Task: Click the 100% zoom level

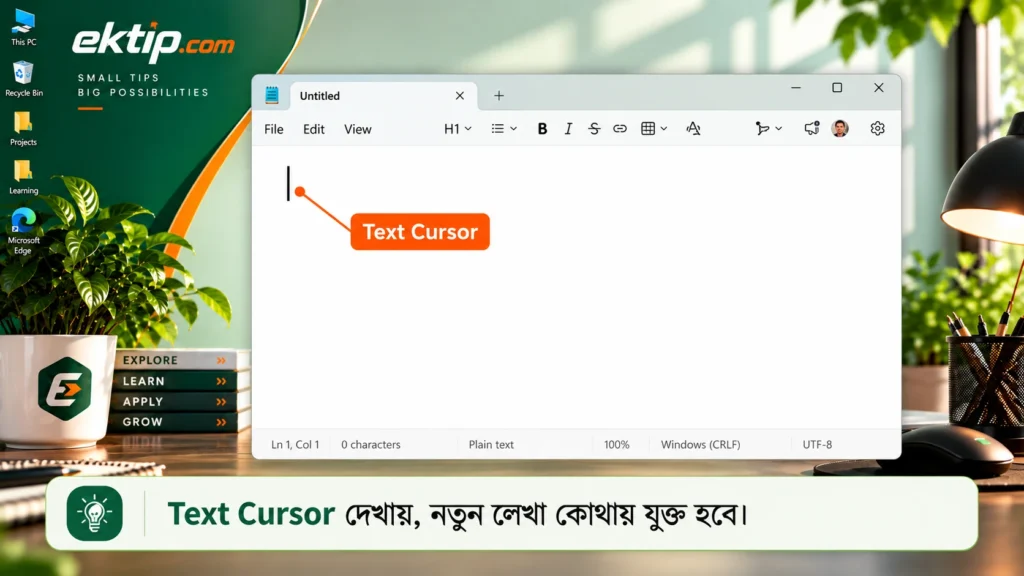Action: tap(616, 445)
